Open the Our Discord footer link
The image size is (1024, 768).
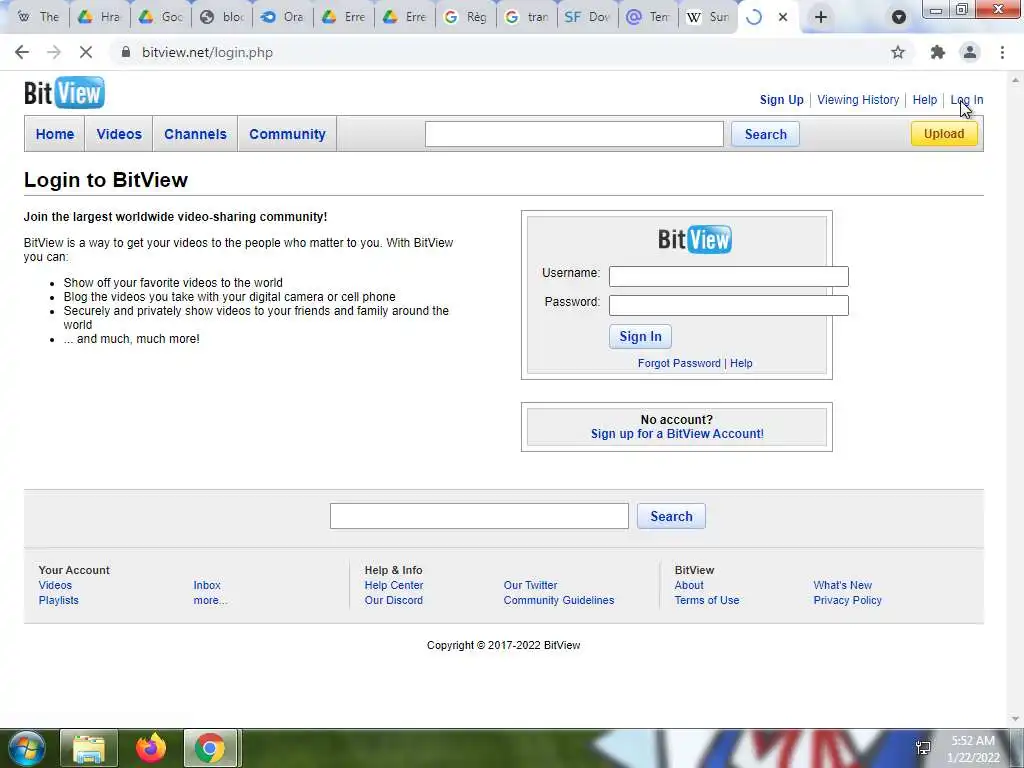[394, 600]
